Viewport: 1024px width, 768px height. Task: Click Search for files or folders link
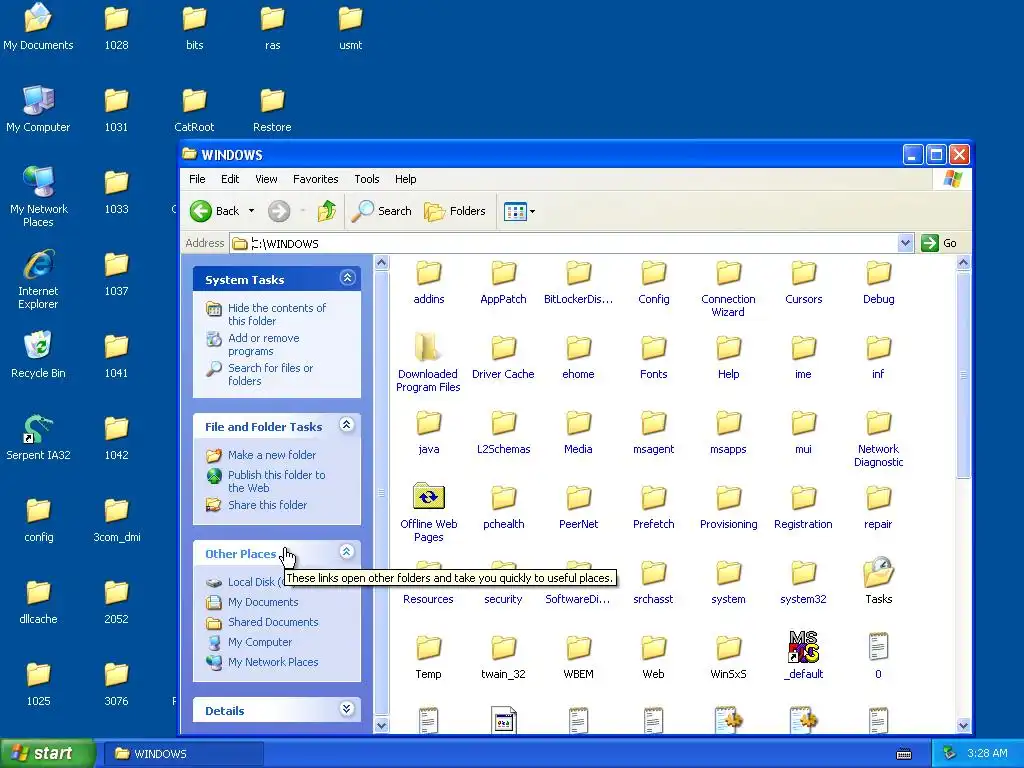pos(270,374)
